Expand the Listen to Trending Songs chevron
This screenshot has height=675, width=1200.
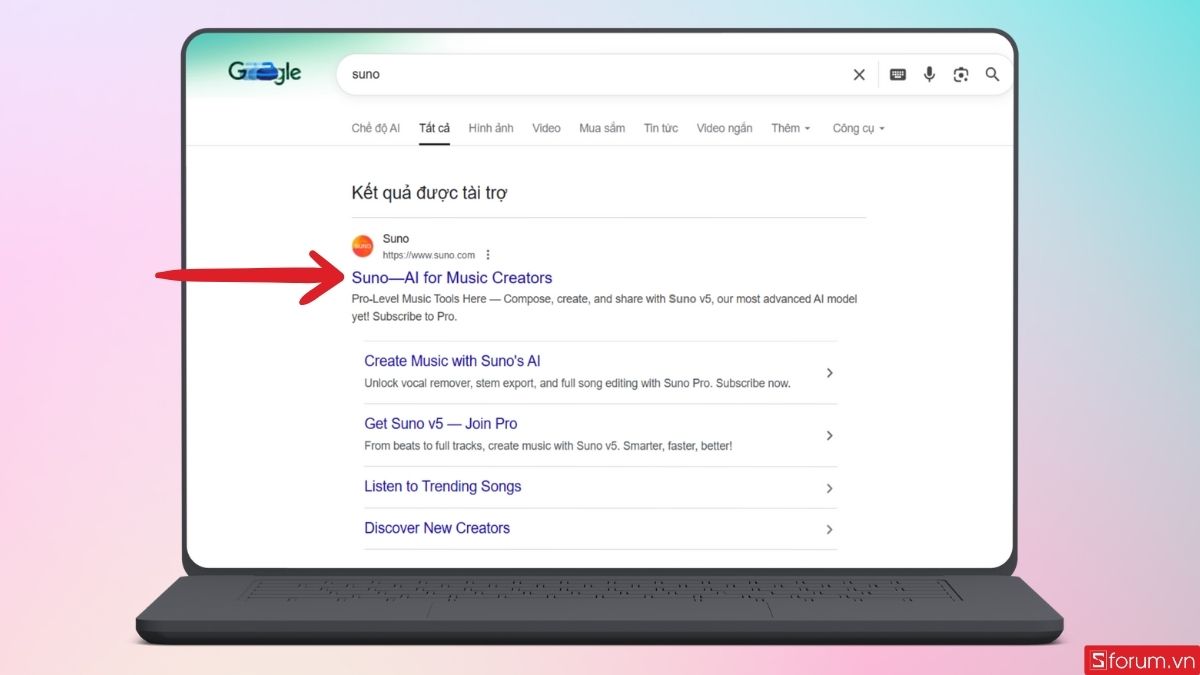tap(830, 488)
